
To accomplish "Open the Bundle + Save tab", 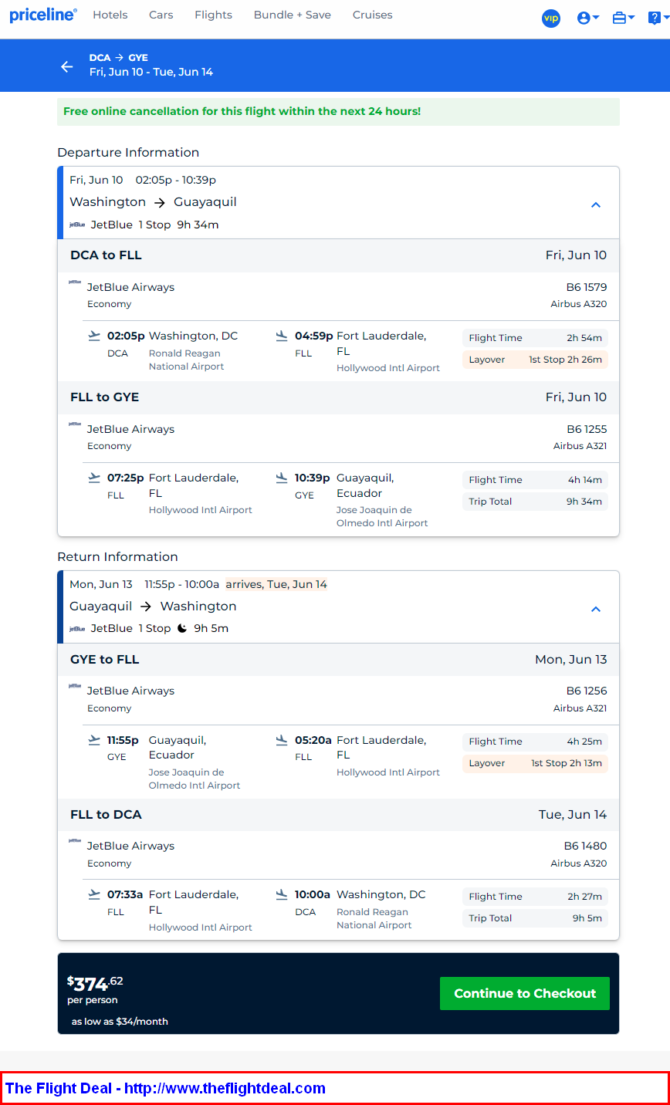I will click(292, 15).
